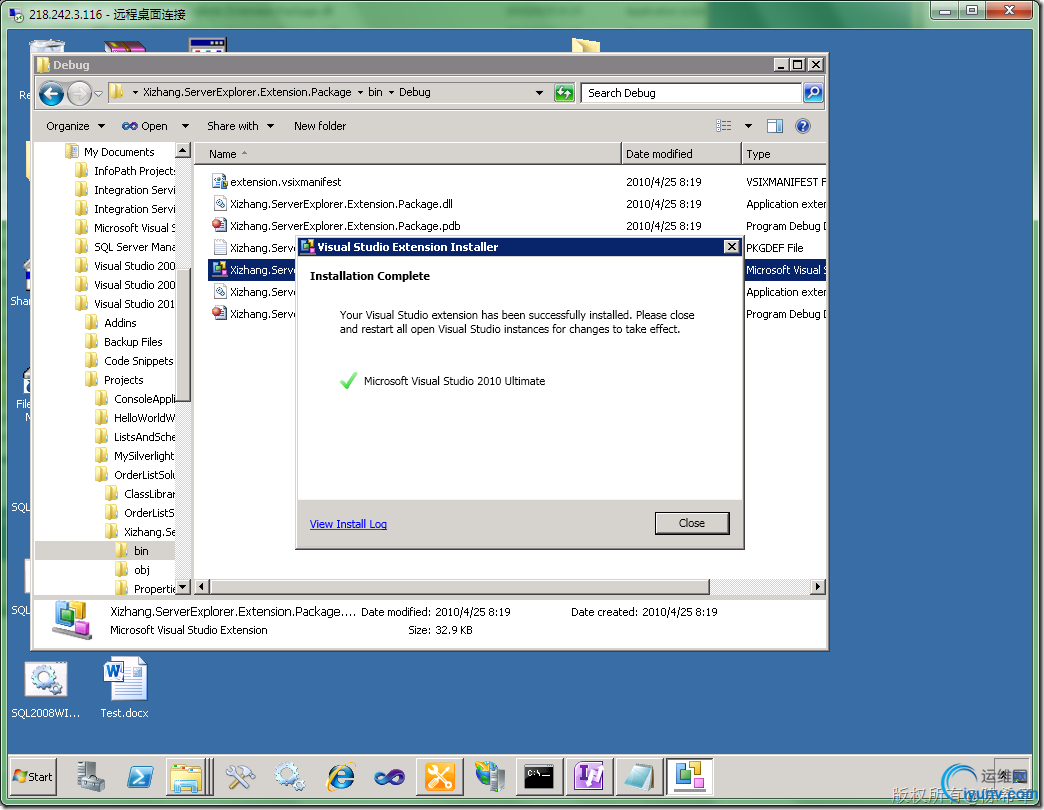Click the search magnifier icon

point(813,93)
